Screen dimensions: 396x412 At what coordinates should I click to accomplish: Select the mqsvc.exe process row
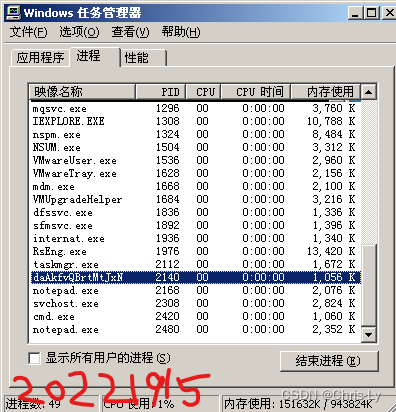click(196, 109)
